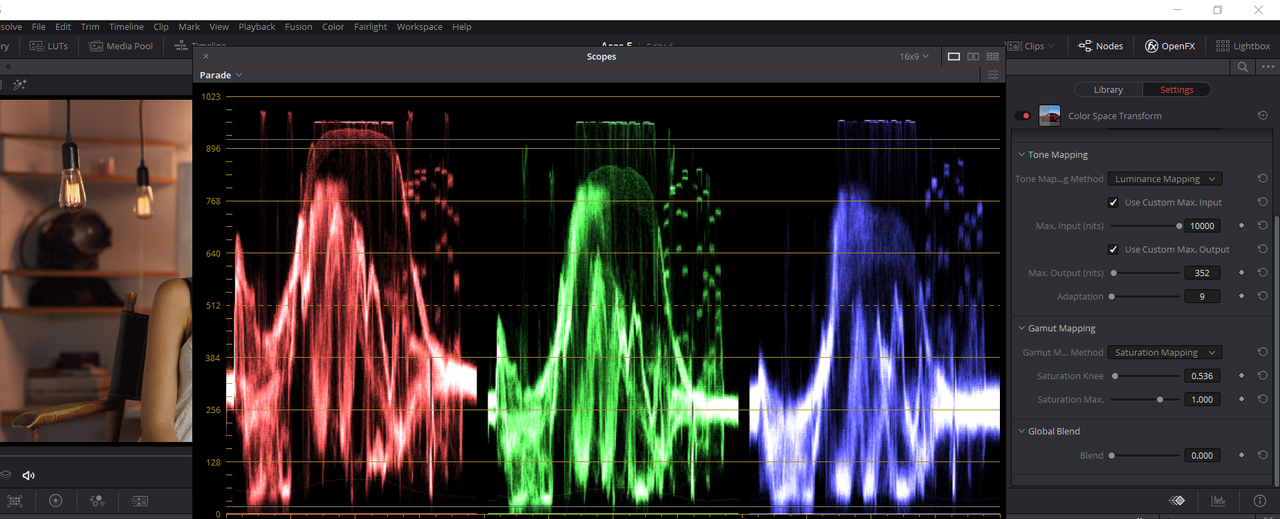Open the Help menu

click(x=462, y=27)
